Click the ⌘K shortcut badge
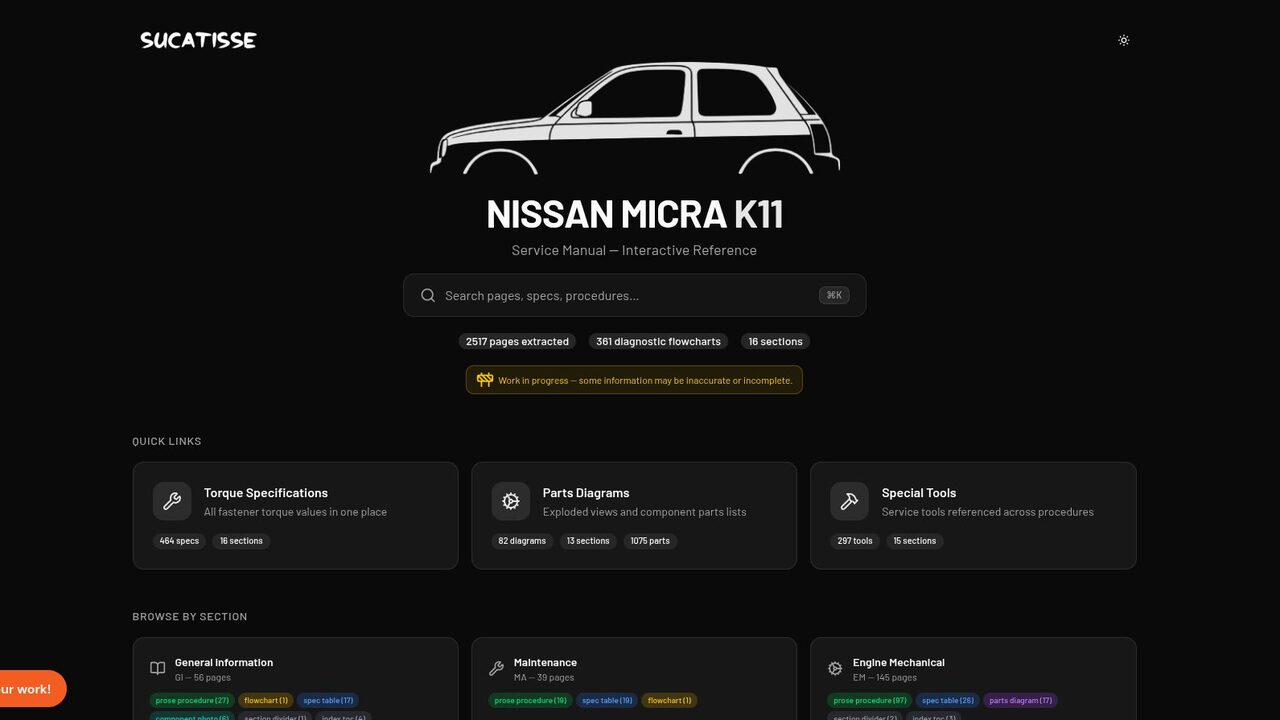The width and height of the screenshot is (1280, 720). [x=834, y=295]
